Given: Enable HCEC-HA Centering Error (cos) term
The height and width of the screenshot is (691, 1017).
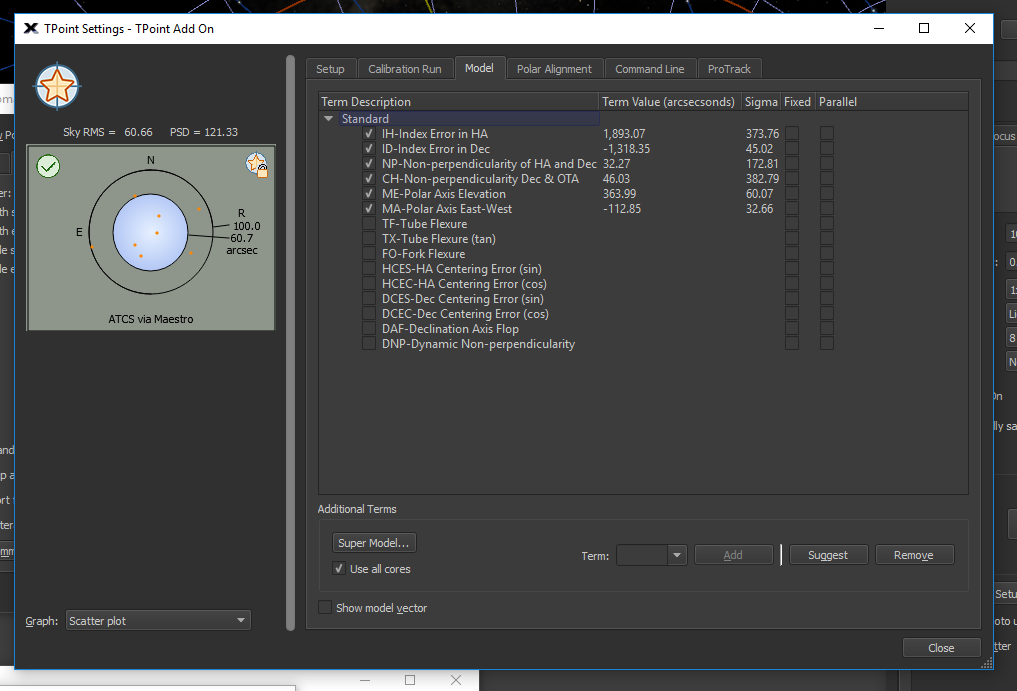Looking at the screenshot, I should pos(369,283).
